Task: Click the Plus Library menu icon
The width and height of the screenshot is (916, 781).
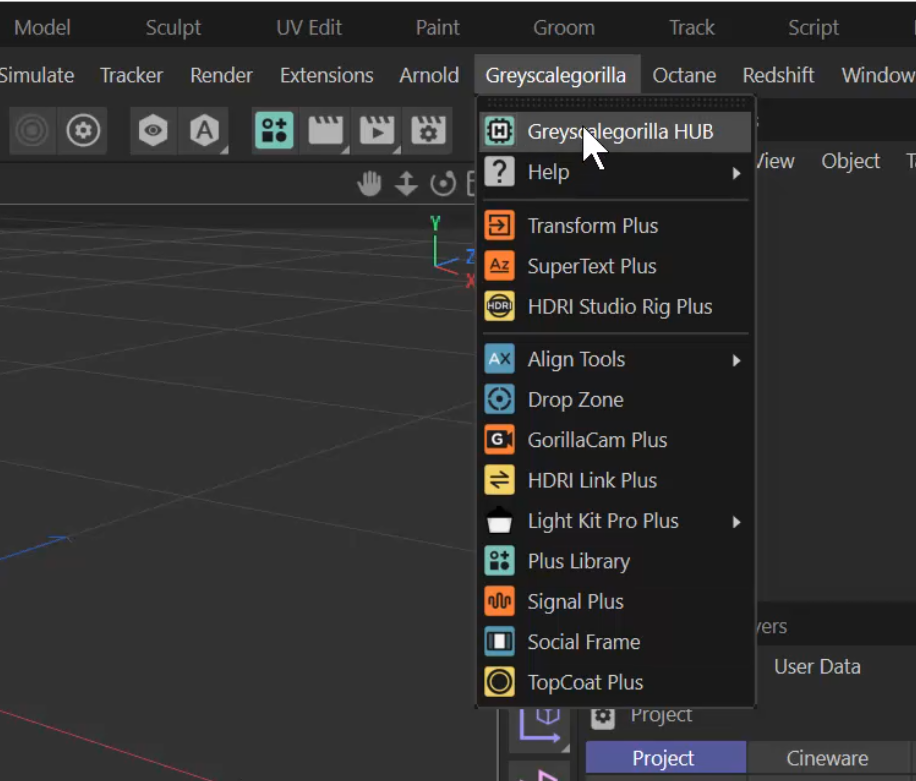Action: pos(499,561)
